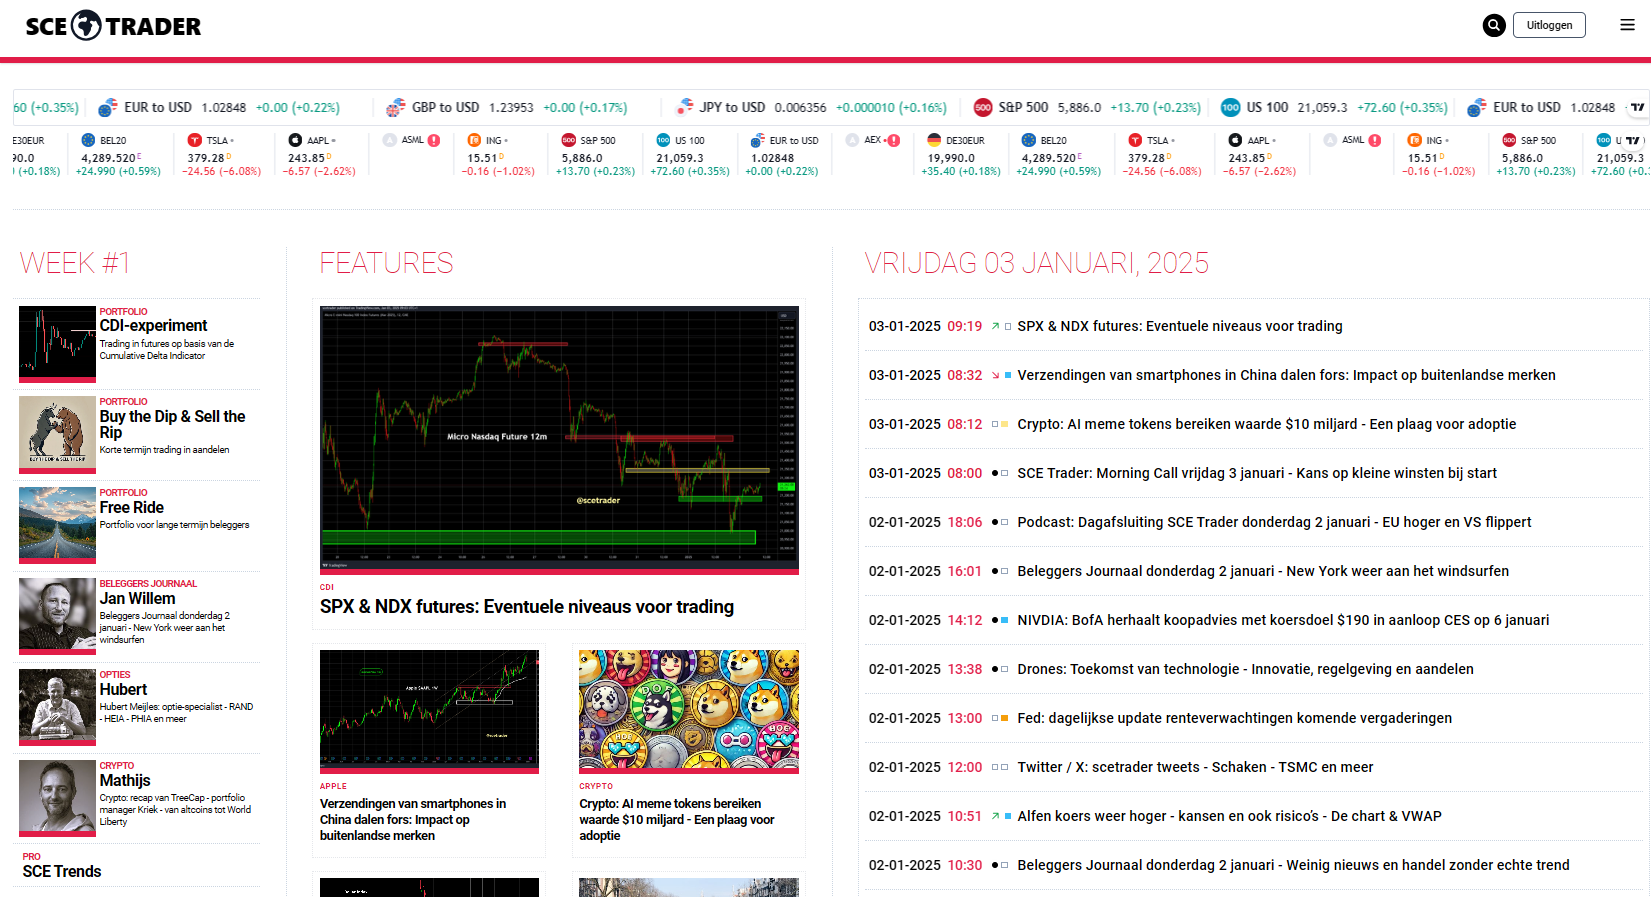Viewport: 1651px width, 897px height.
Task: Open the 16:01 Beleggers Journaal New York item
Action: click(x=1263, y=571)
